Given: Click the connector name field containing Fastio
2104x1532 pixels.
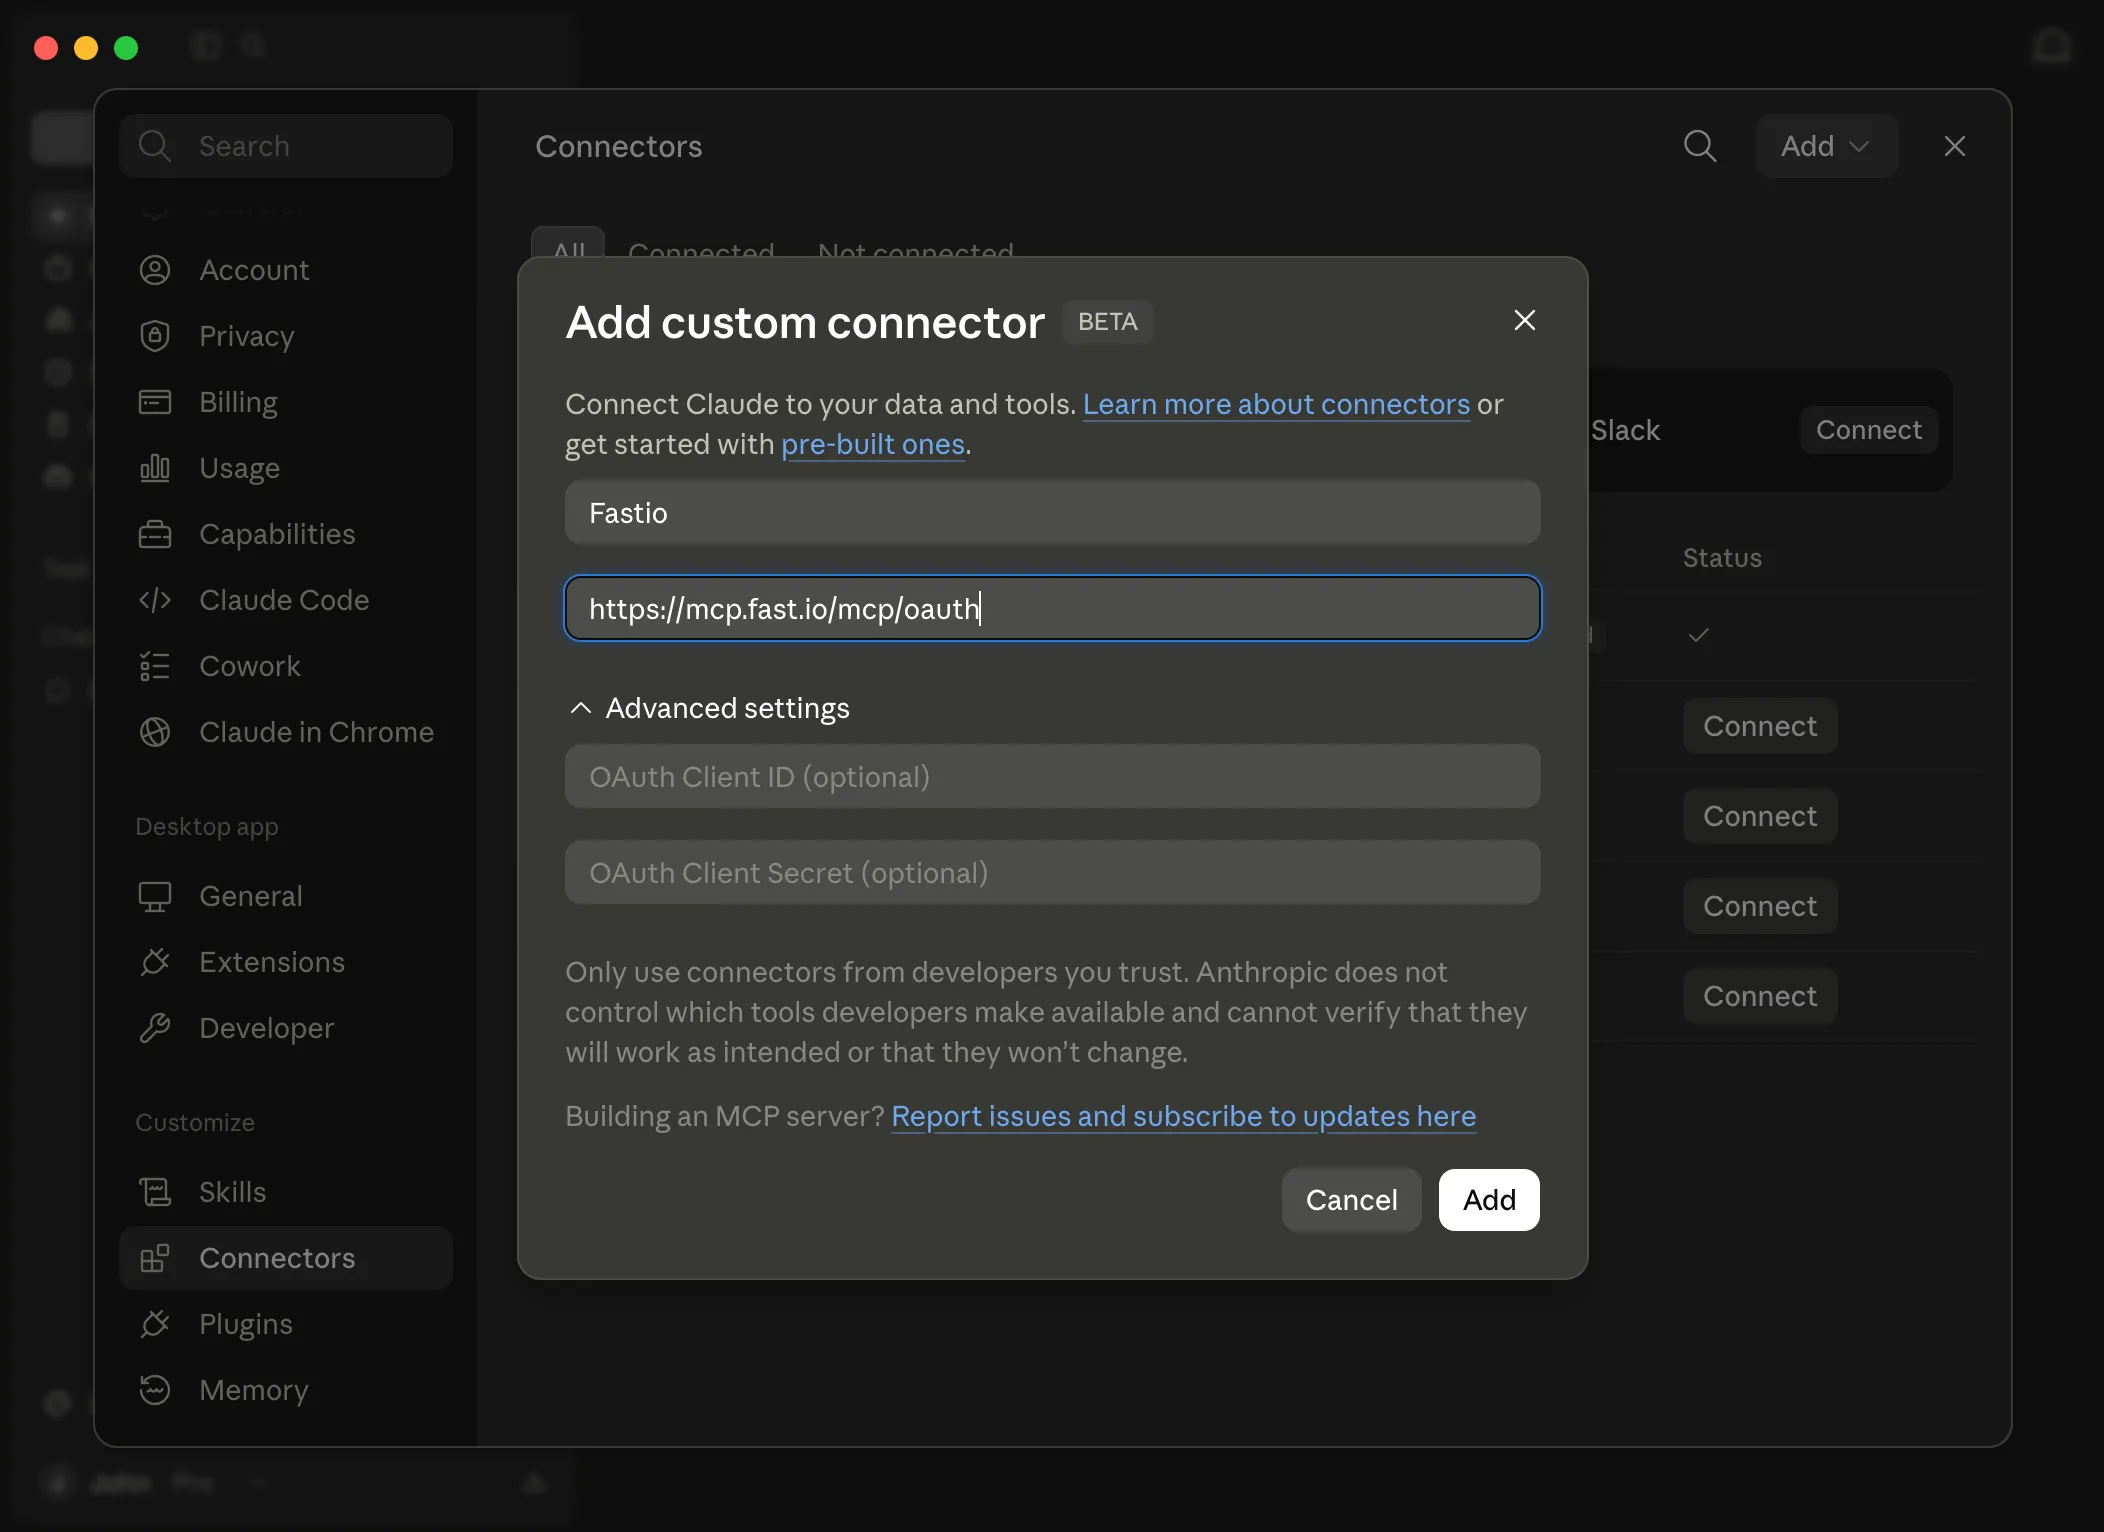Looking at the screenshot, I should click(1052, 512).
